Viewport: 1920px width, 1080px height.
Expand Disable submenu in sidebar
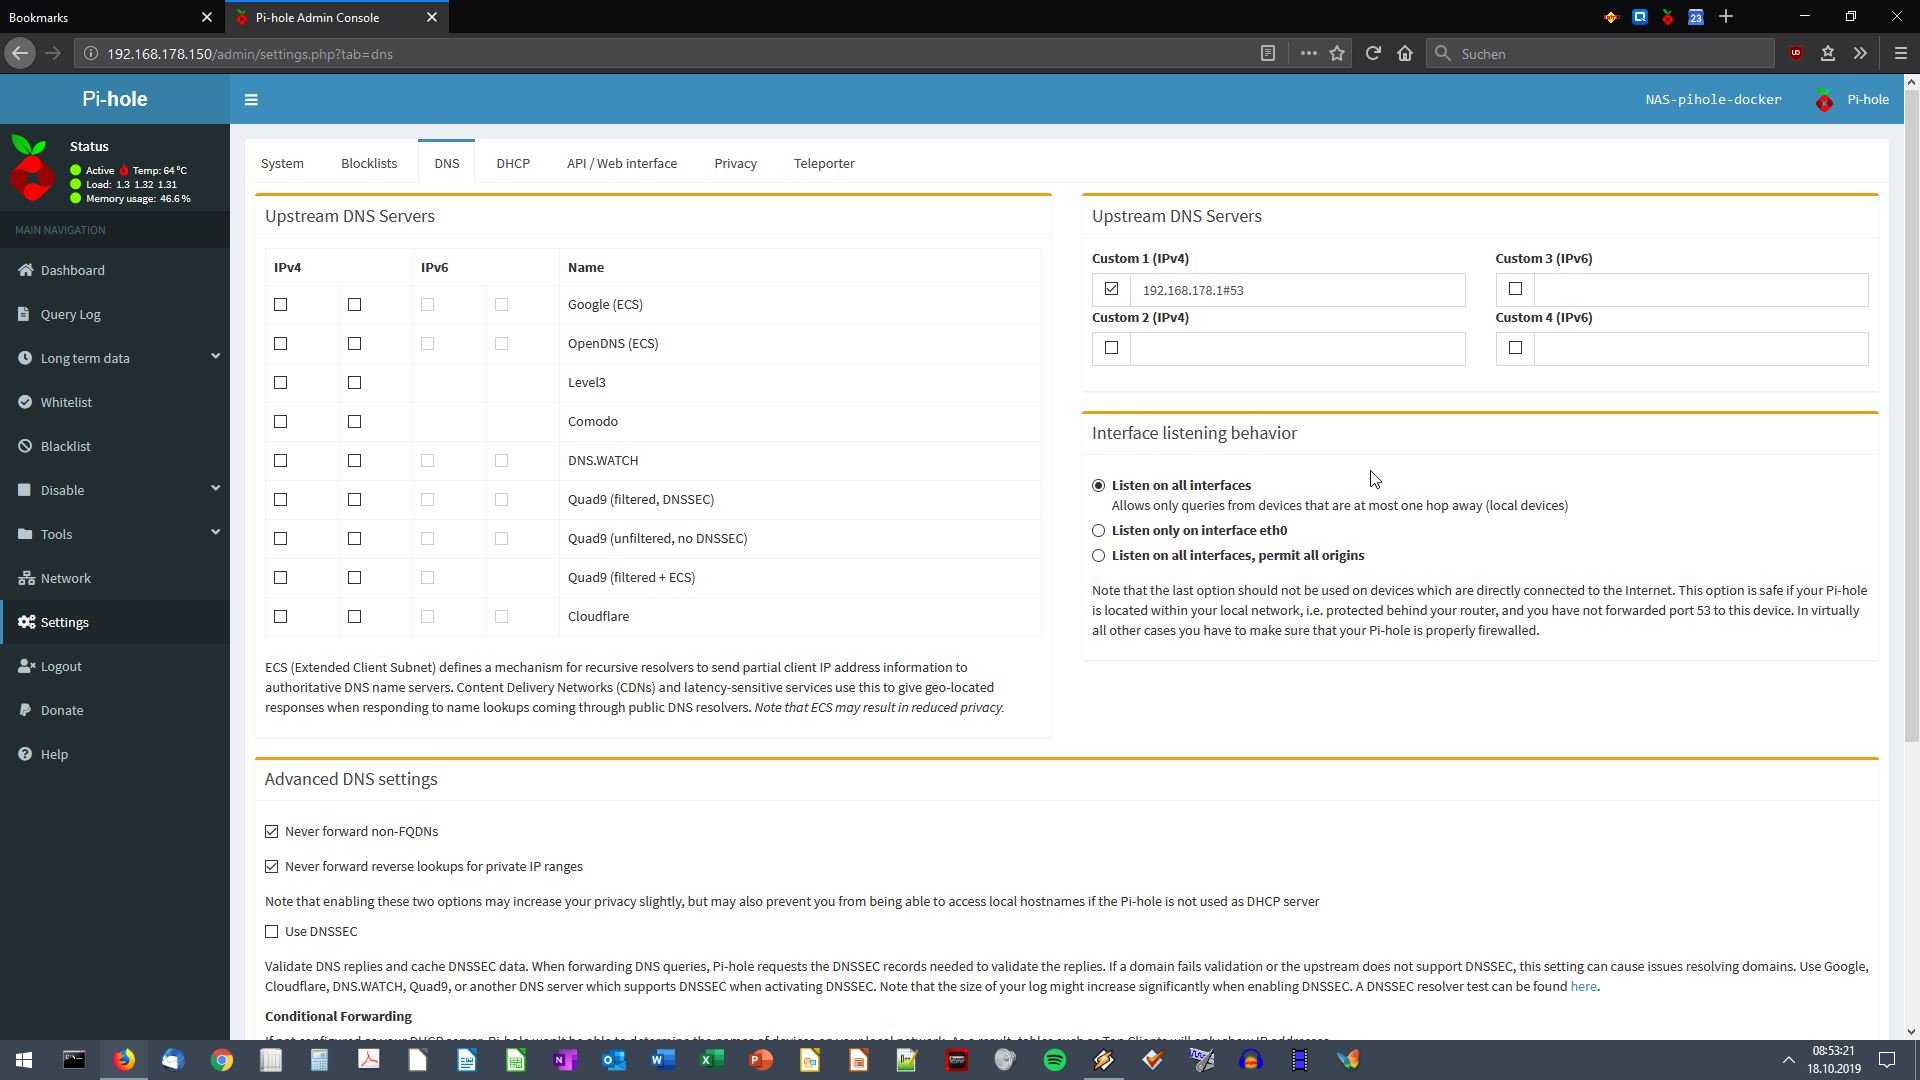(x=115, y=490)
